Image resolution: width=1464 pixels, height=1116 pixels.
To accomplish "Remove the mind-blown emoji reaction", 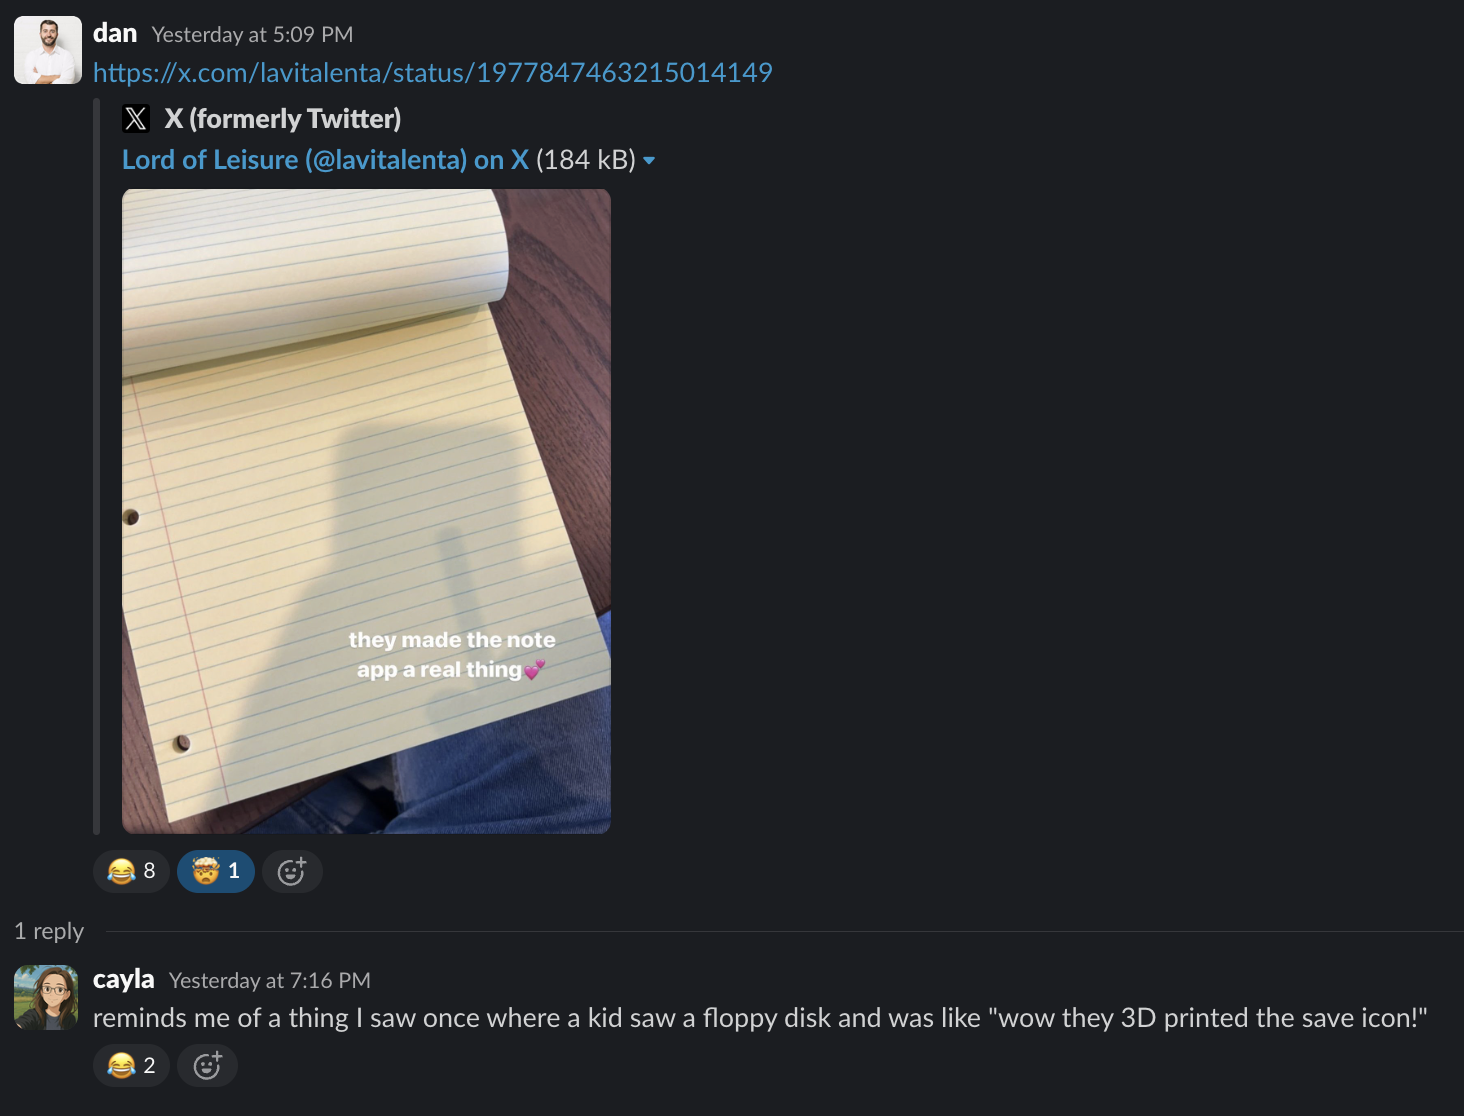I will pos(216,871).
